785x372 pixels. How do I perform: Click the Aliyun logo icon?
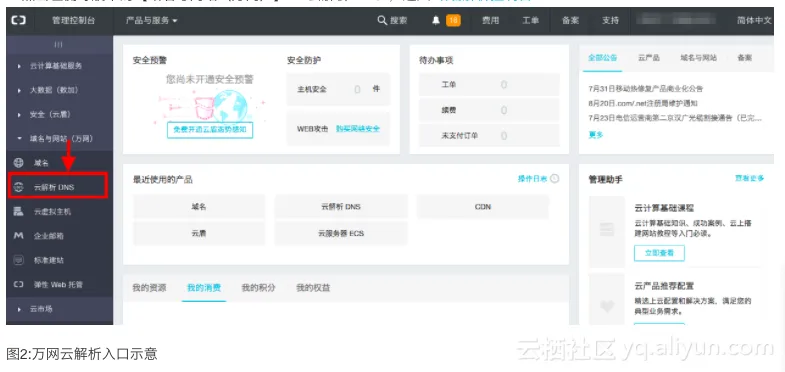coord(19,21)
